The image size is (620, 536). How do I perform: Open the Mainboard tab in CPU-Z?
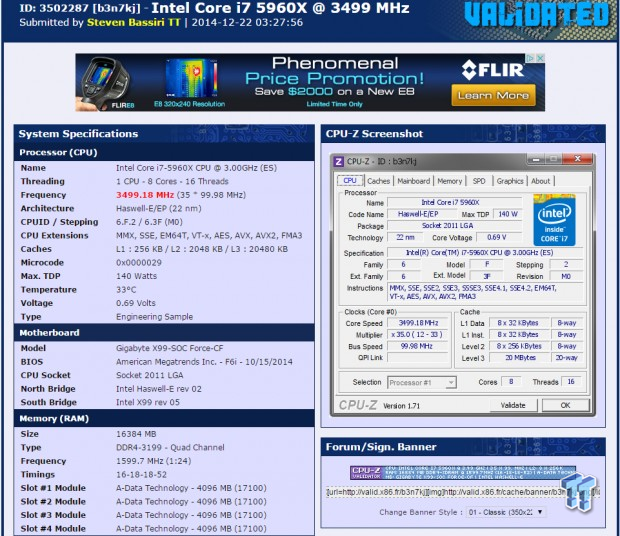(x=414, y=181)
